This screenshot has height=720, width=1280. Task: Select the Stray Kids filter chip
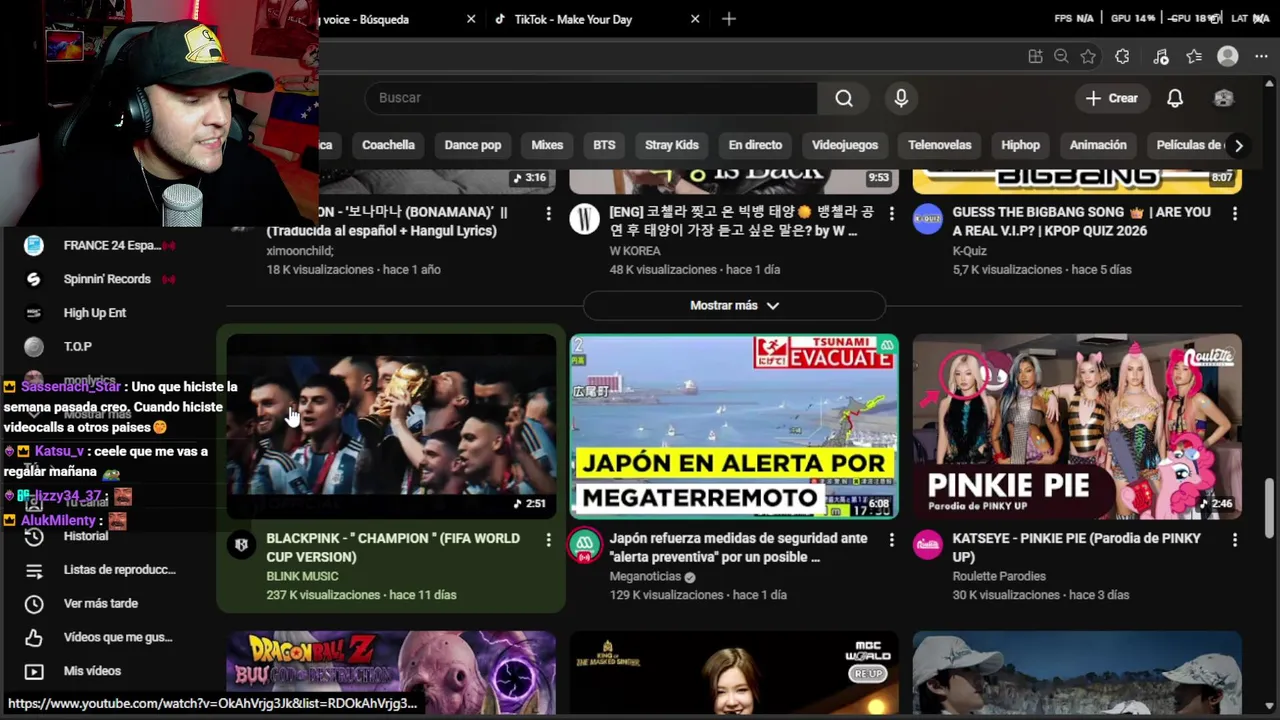point(671,145)
